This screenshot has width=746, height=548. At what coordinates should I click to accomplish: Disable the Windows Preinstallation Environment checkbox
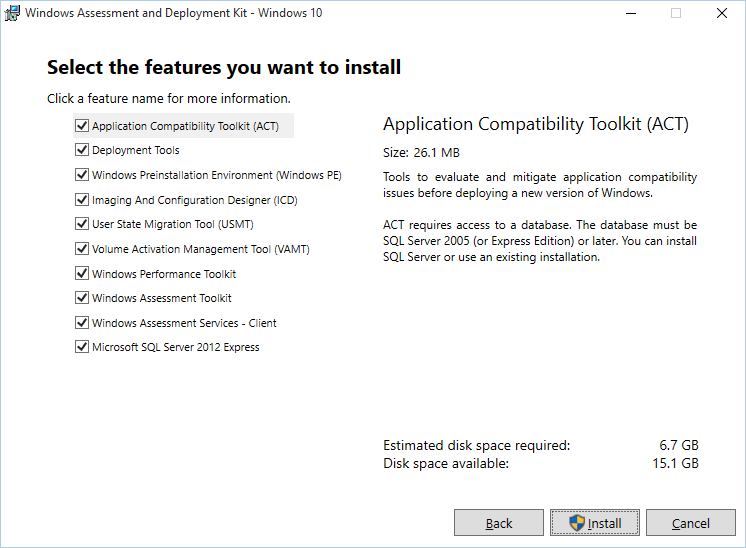pyautogui.click(x=82, y=175)
